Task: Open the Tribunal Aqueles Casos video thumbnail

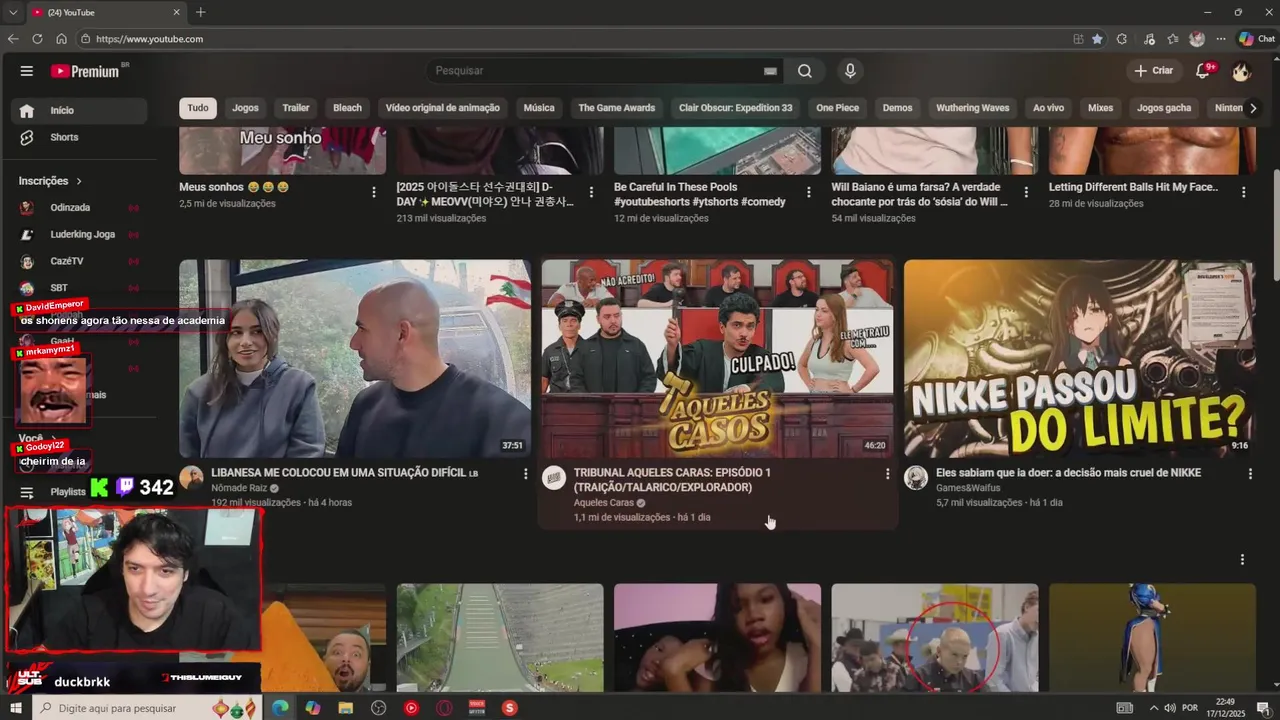Action: (717, 359)
